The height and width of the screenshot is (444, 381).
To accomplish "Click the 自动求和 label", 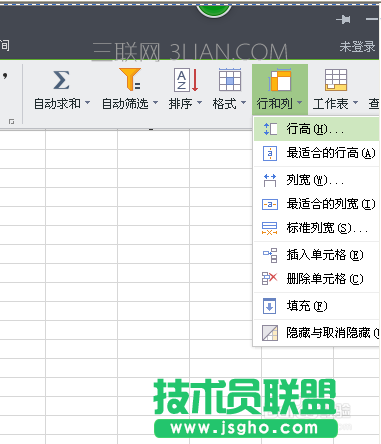I will coord(57,104).
